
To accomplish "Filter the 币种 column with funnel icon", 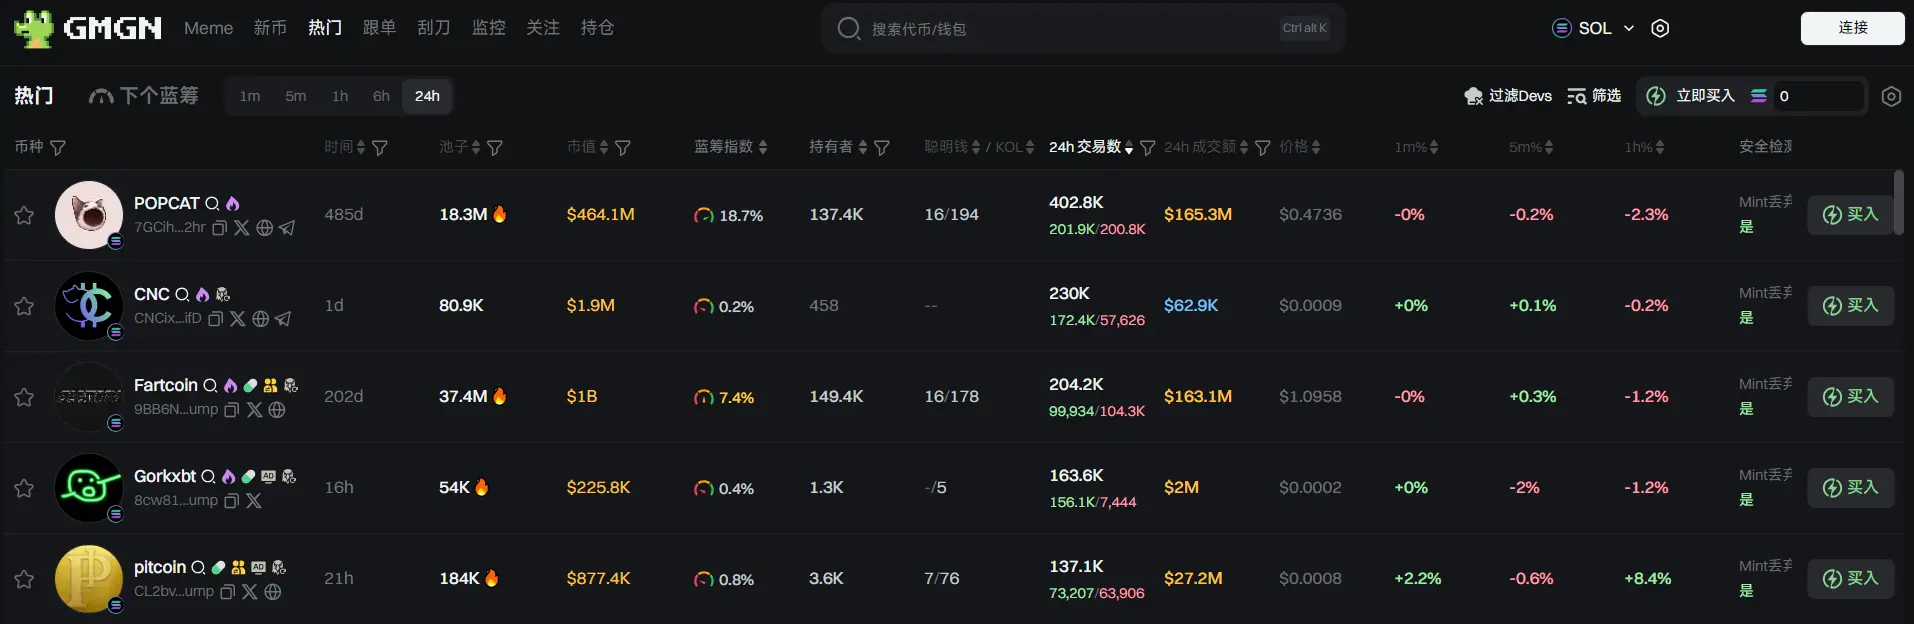I will point(58,148).
